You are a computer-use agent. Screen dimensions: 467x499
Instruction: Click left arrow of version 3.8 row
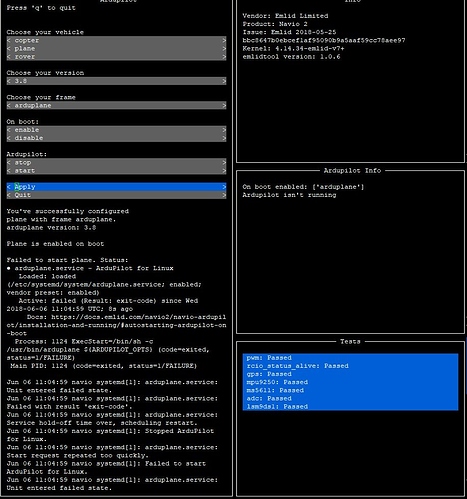pyautogui.click(x=9, y=81)
